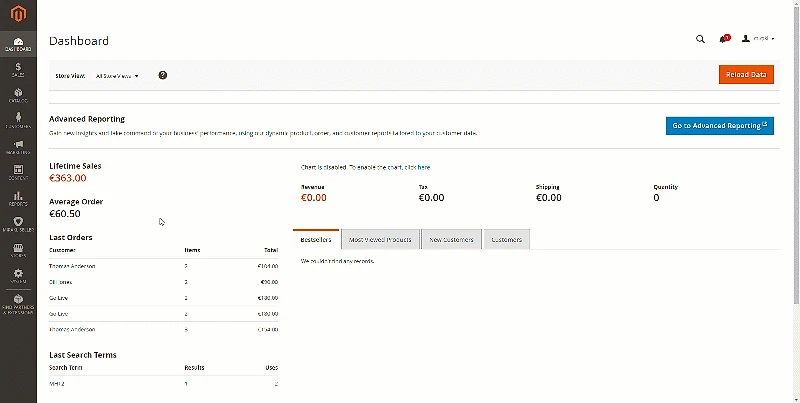Click the 'here' link to enable chart
The image size is (800, 403).
(x=423, y=167)
